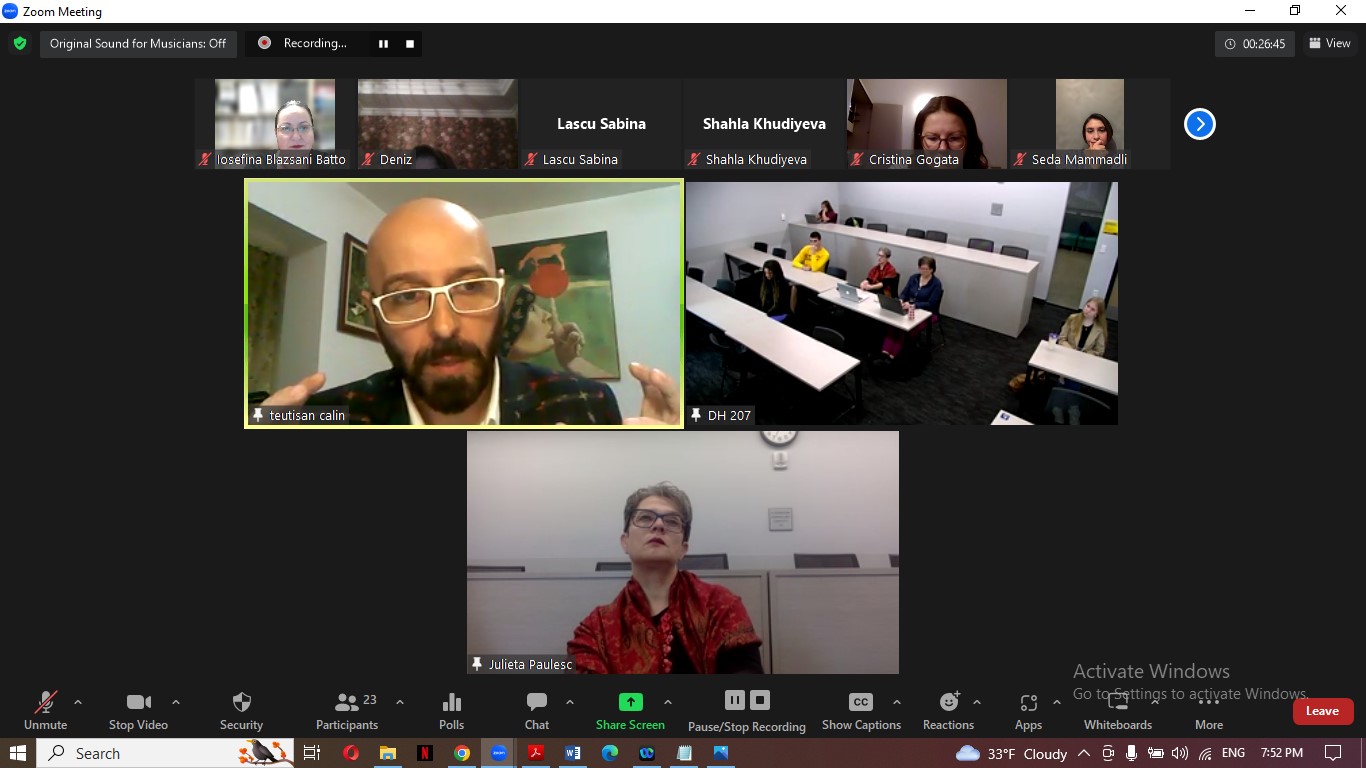This screenshot has width=1366, height=768.
Task: Open the Apps icon
Action: click(x=1028, y=702)
